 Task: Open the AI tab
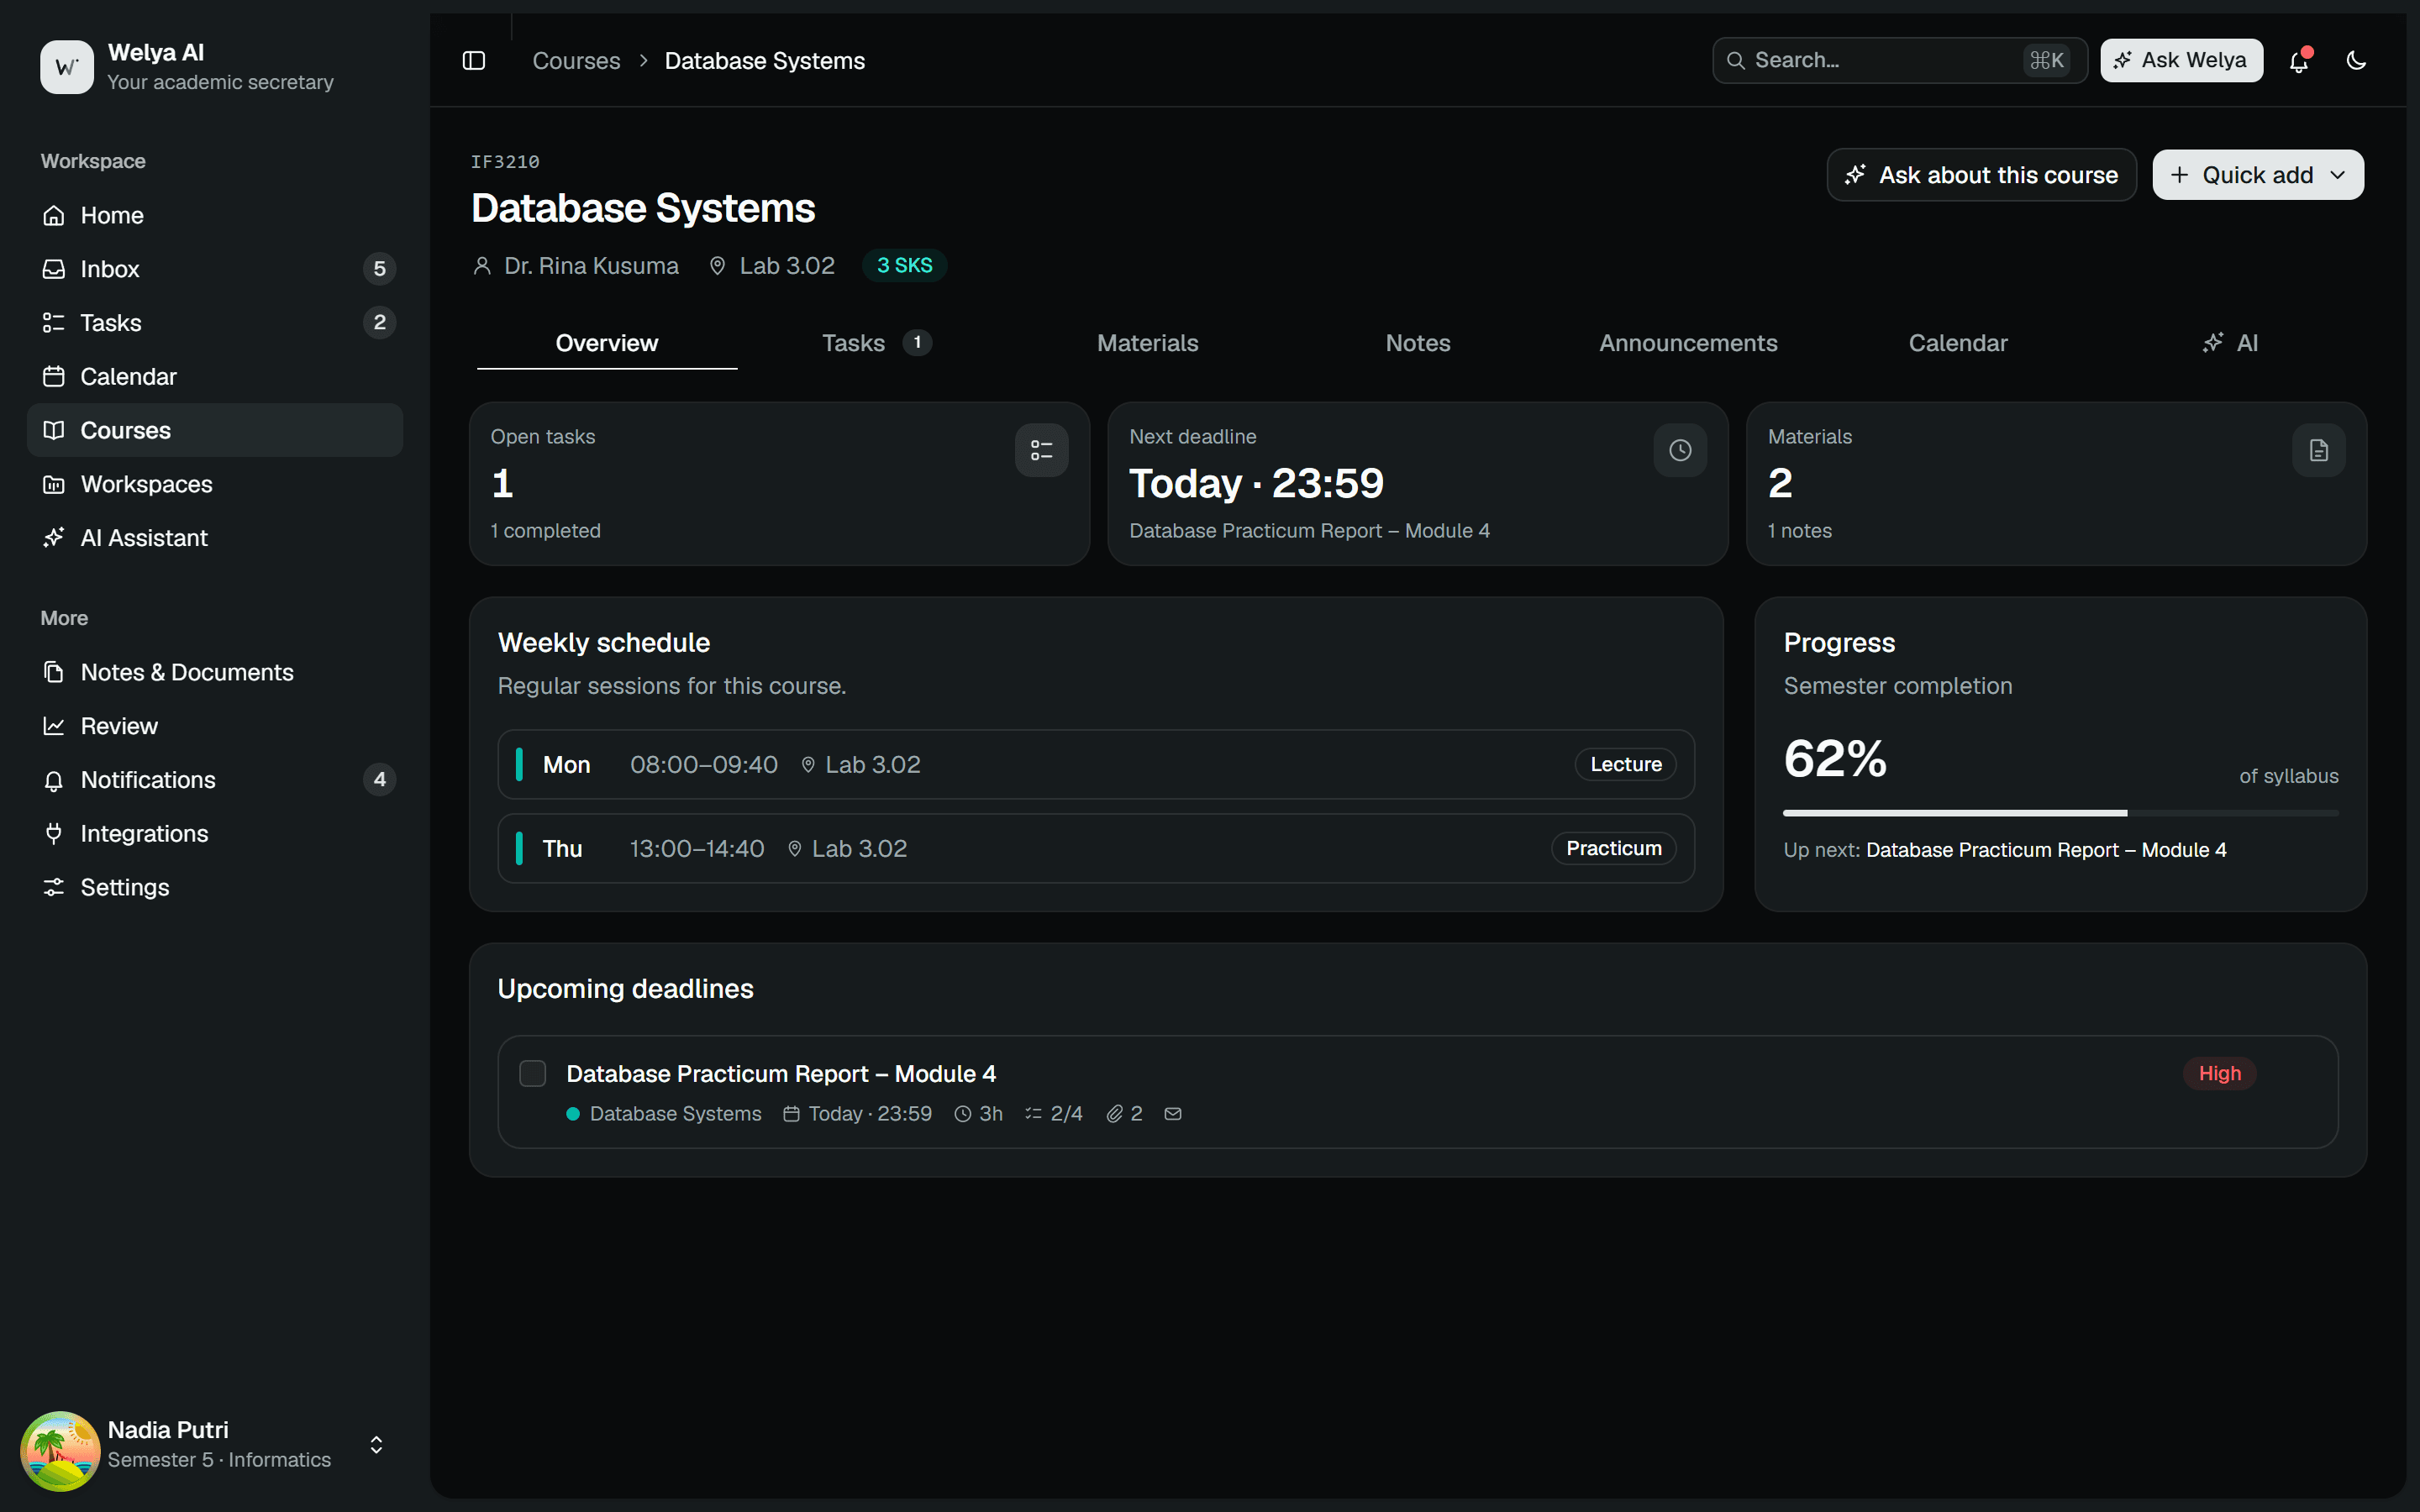pyautogui.click(x=2229, y=343)
